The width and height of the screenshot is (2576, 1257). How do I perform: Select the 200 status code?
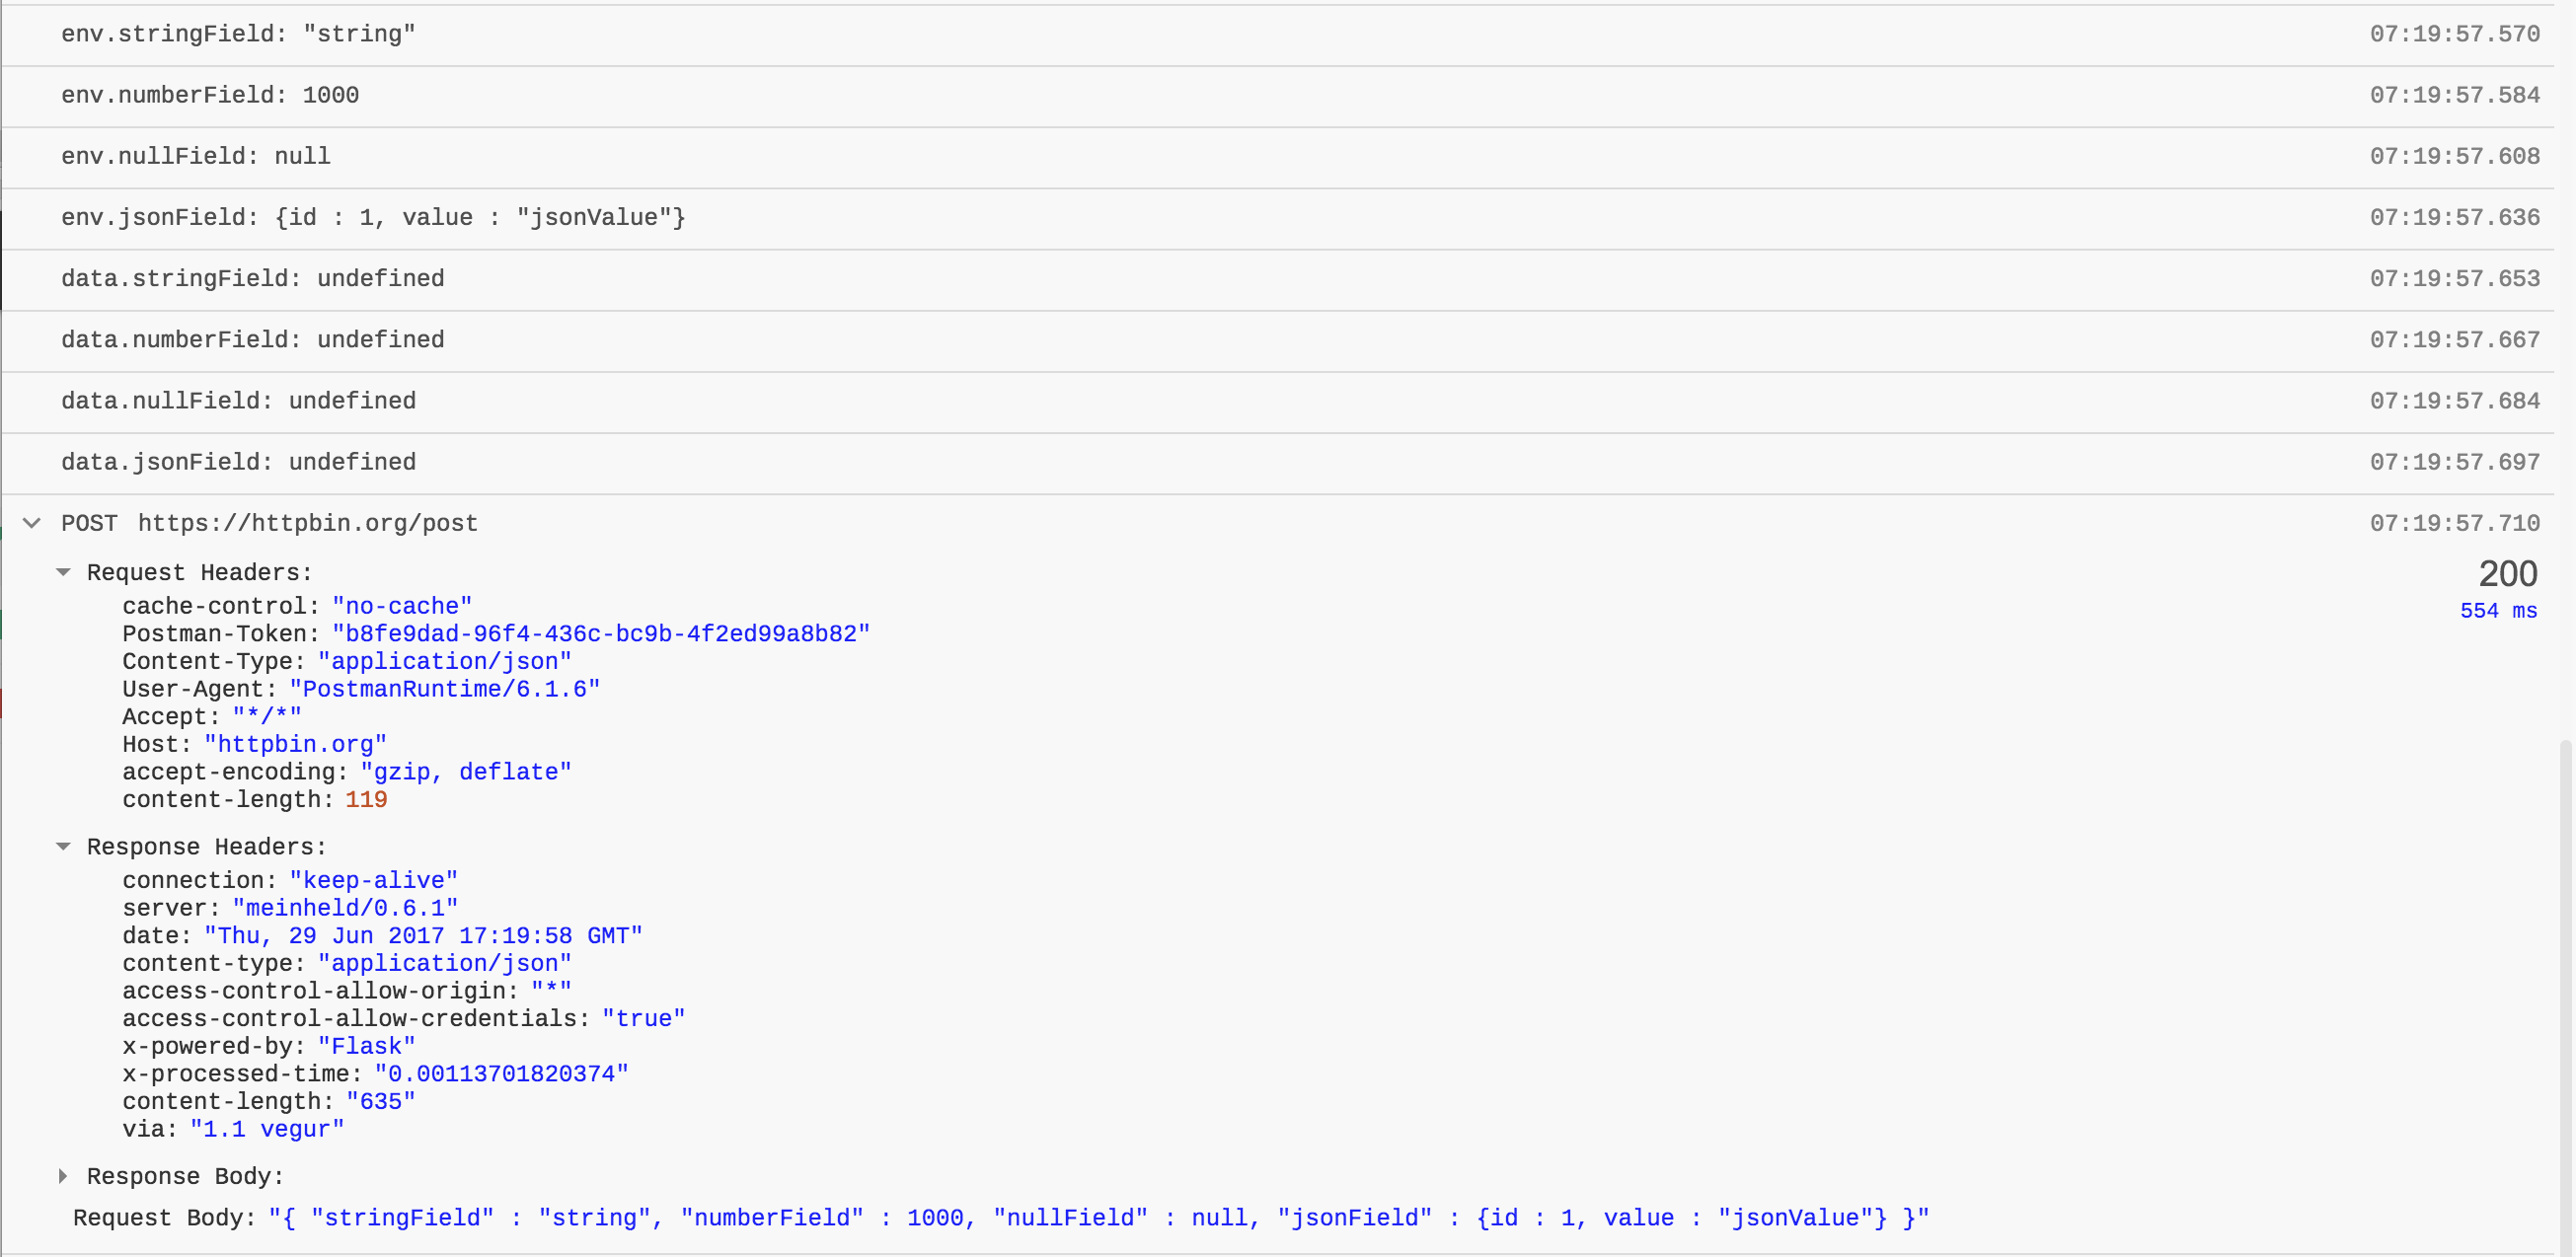point(2506,573)
